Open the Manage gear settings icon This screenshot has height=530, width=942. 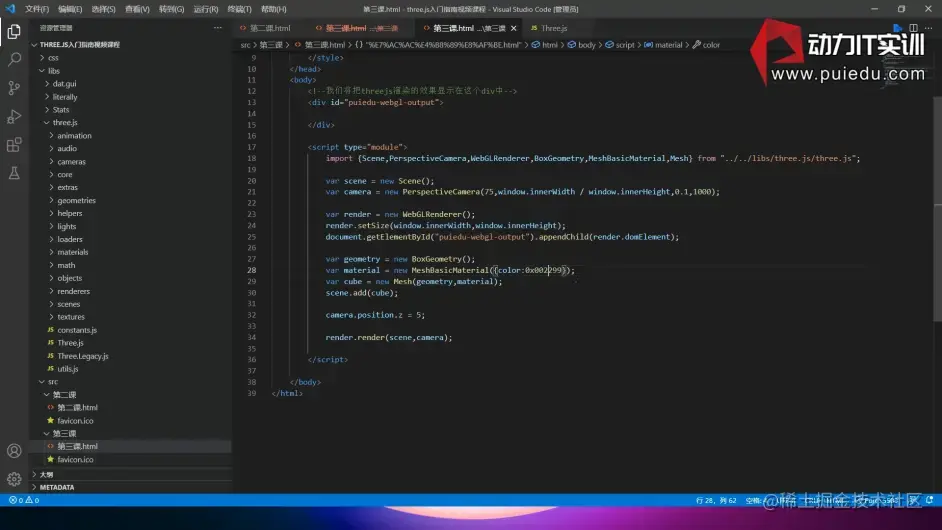14,479
